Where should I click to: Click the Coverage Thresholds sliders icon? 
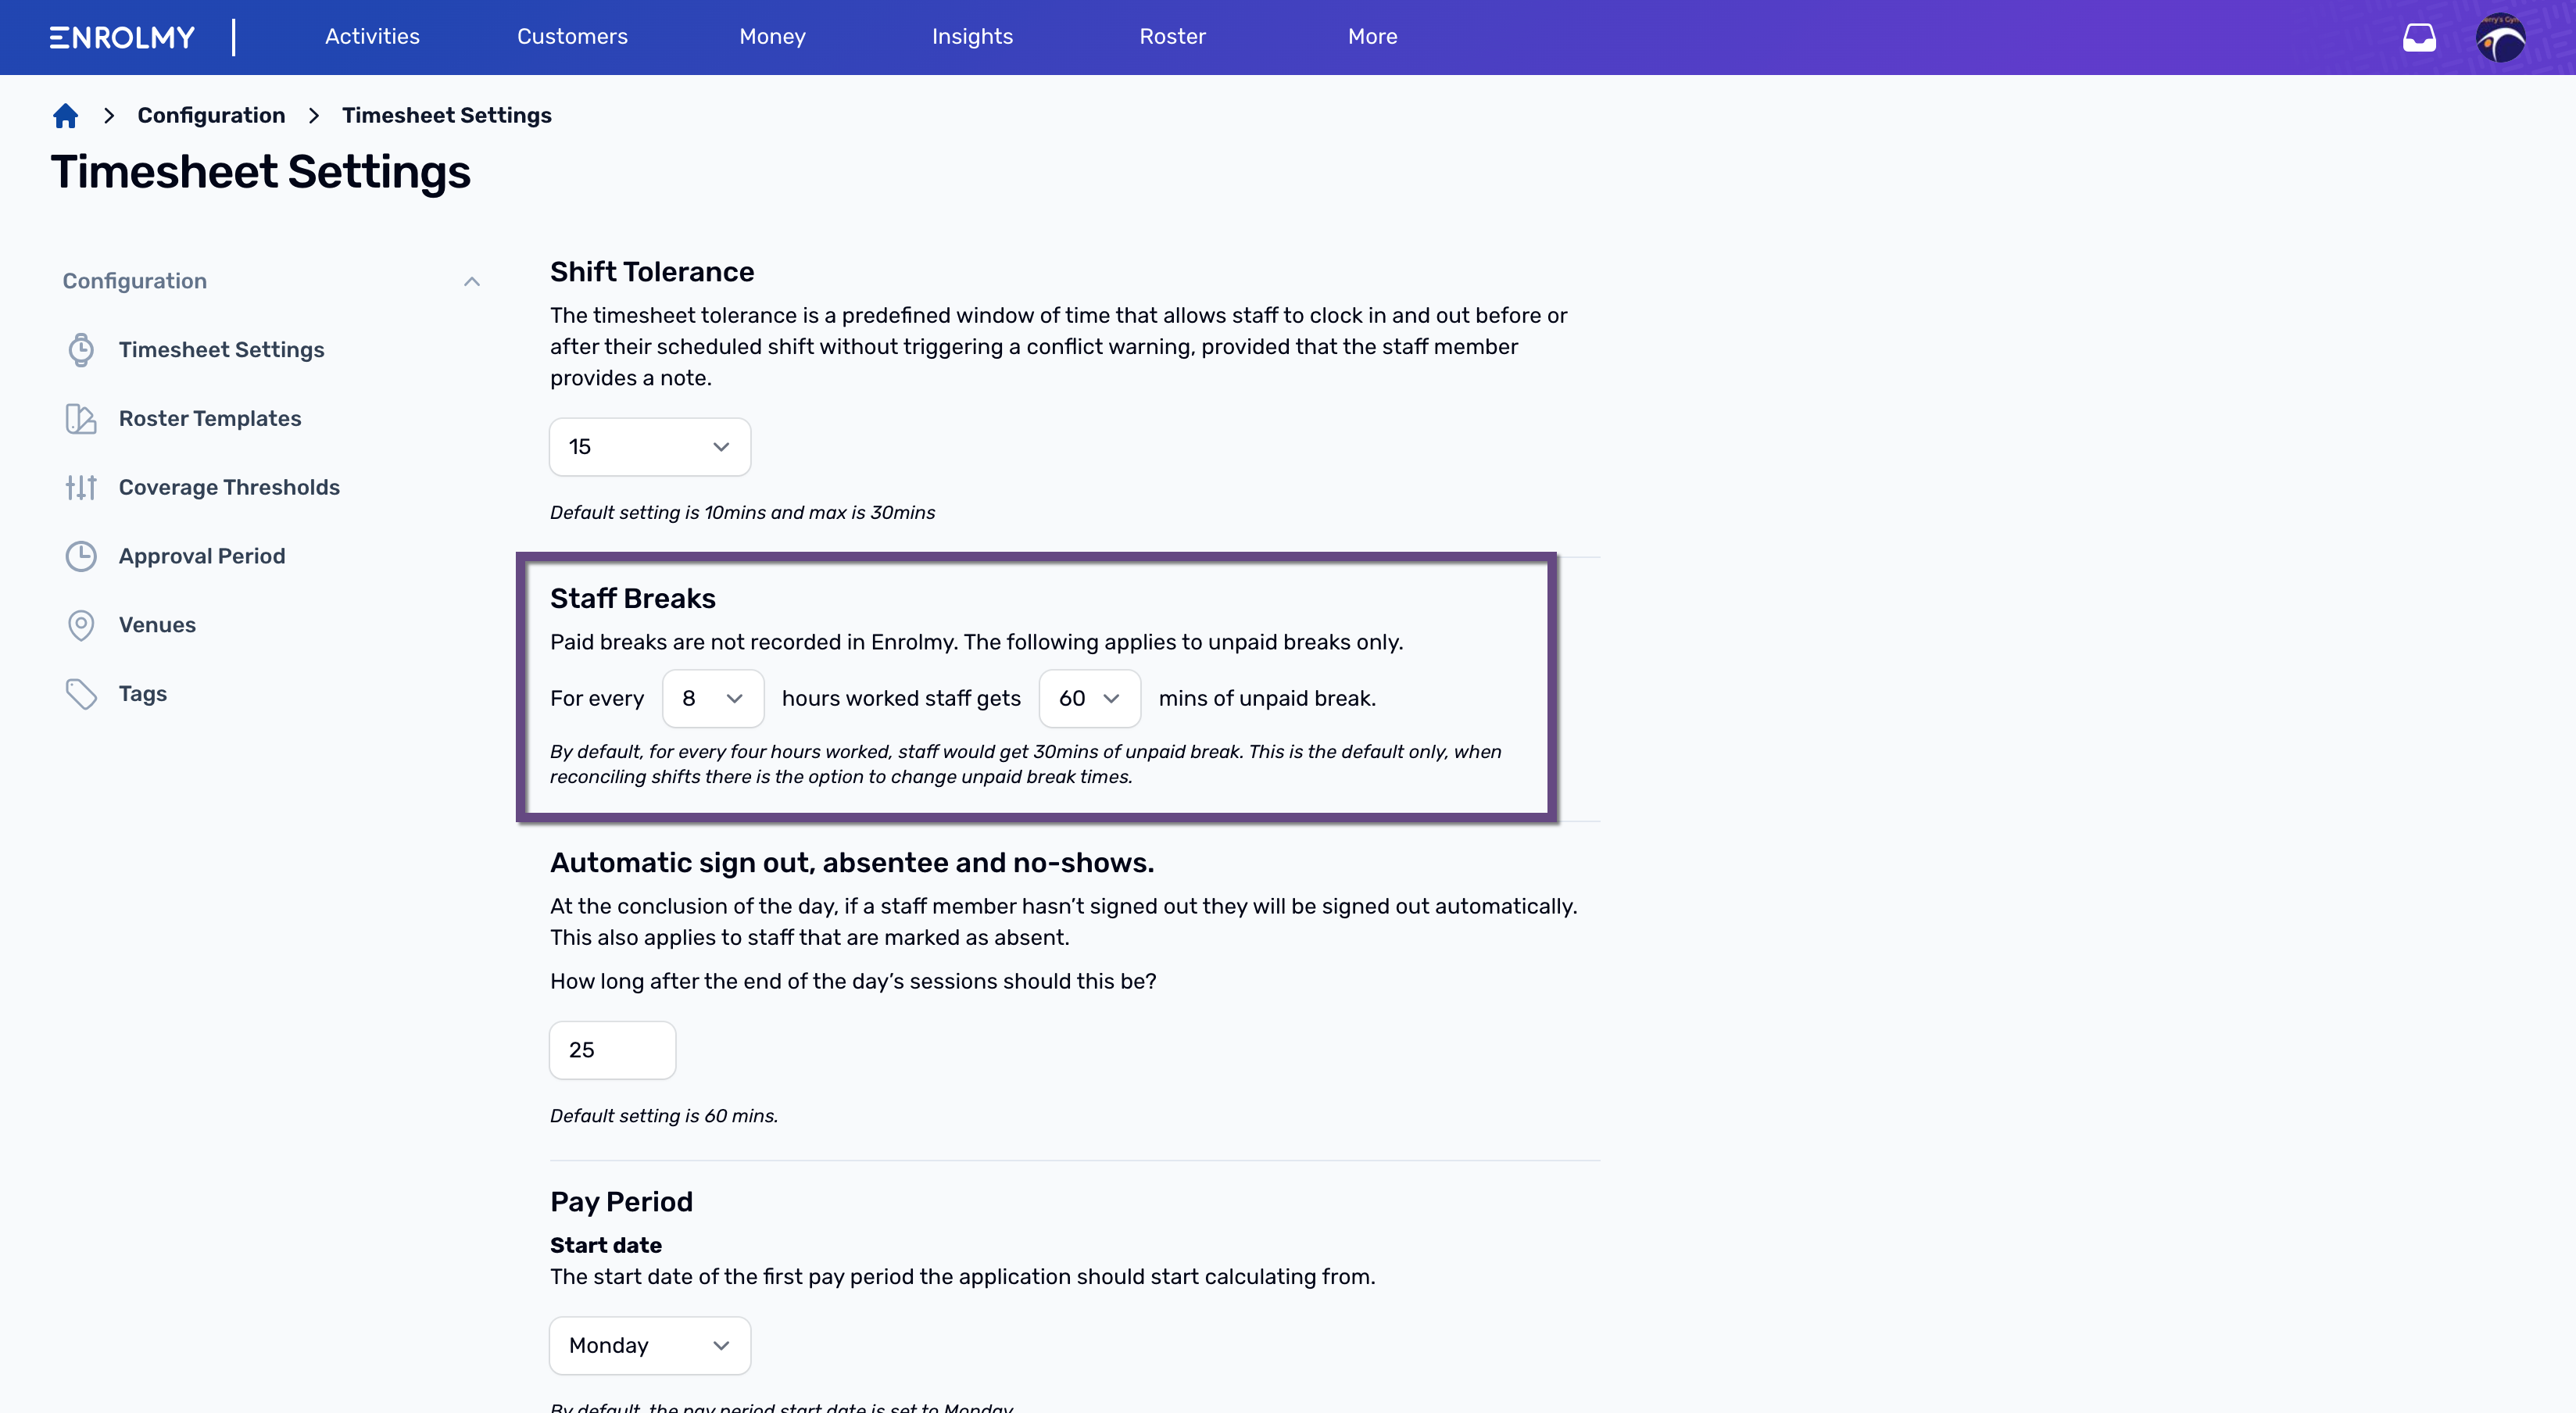[81, 488]
